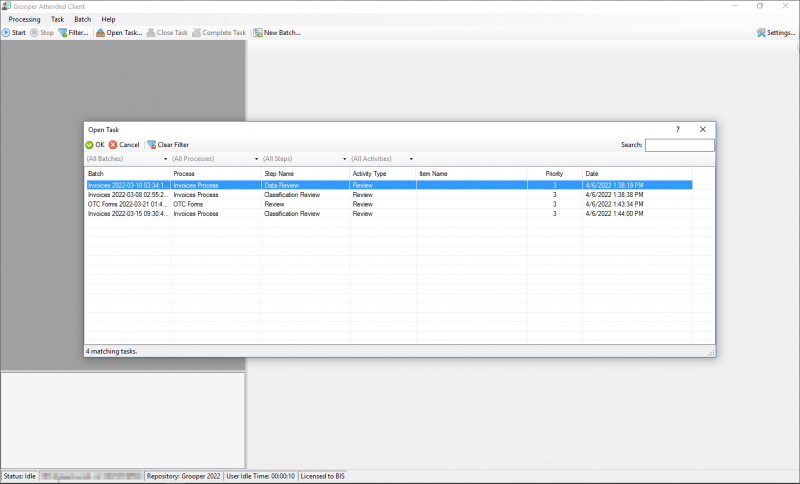
Task: Sort by Activity Type column header
Action: 383,174
